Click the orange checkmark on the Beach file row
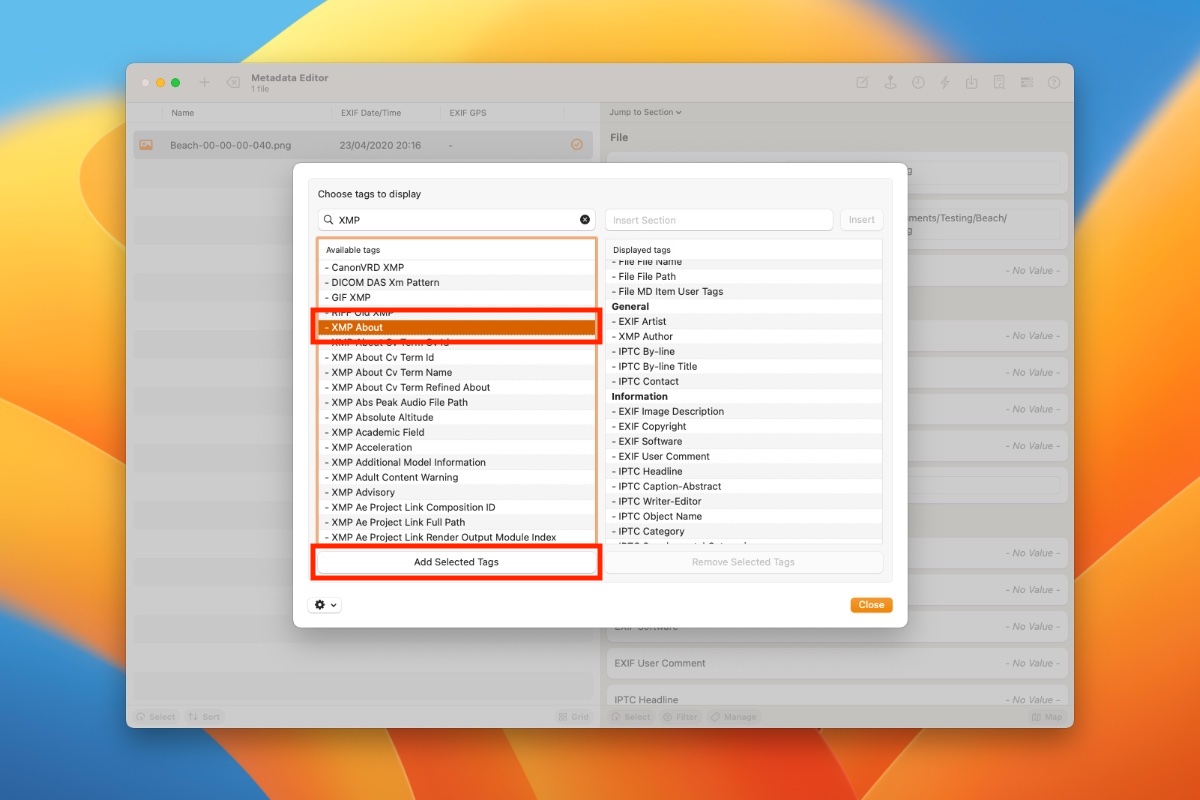Screen dimensions: 1200x800 tap(577, 145)
